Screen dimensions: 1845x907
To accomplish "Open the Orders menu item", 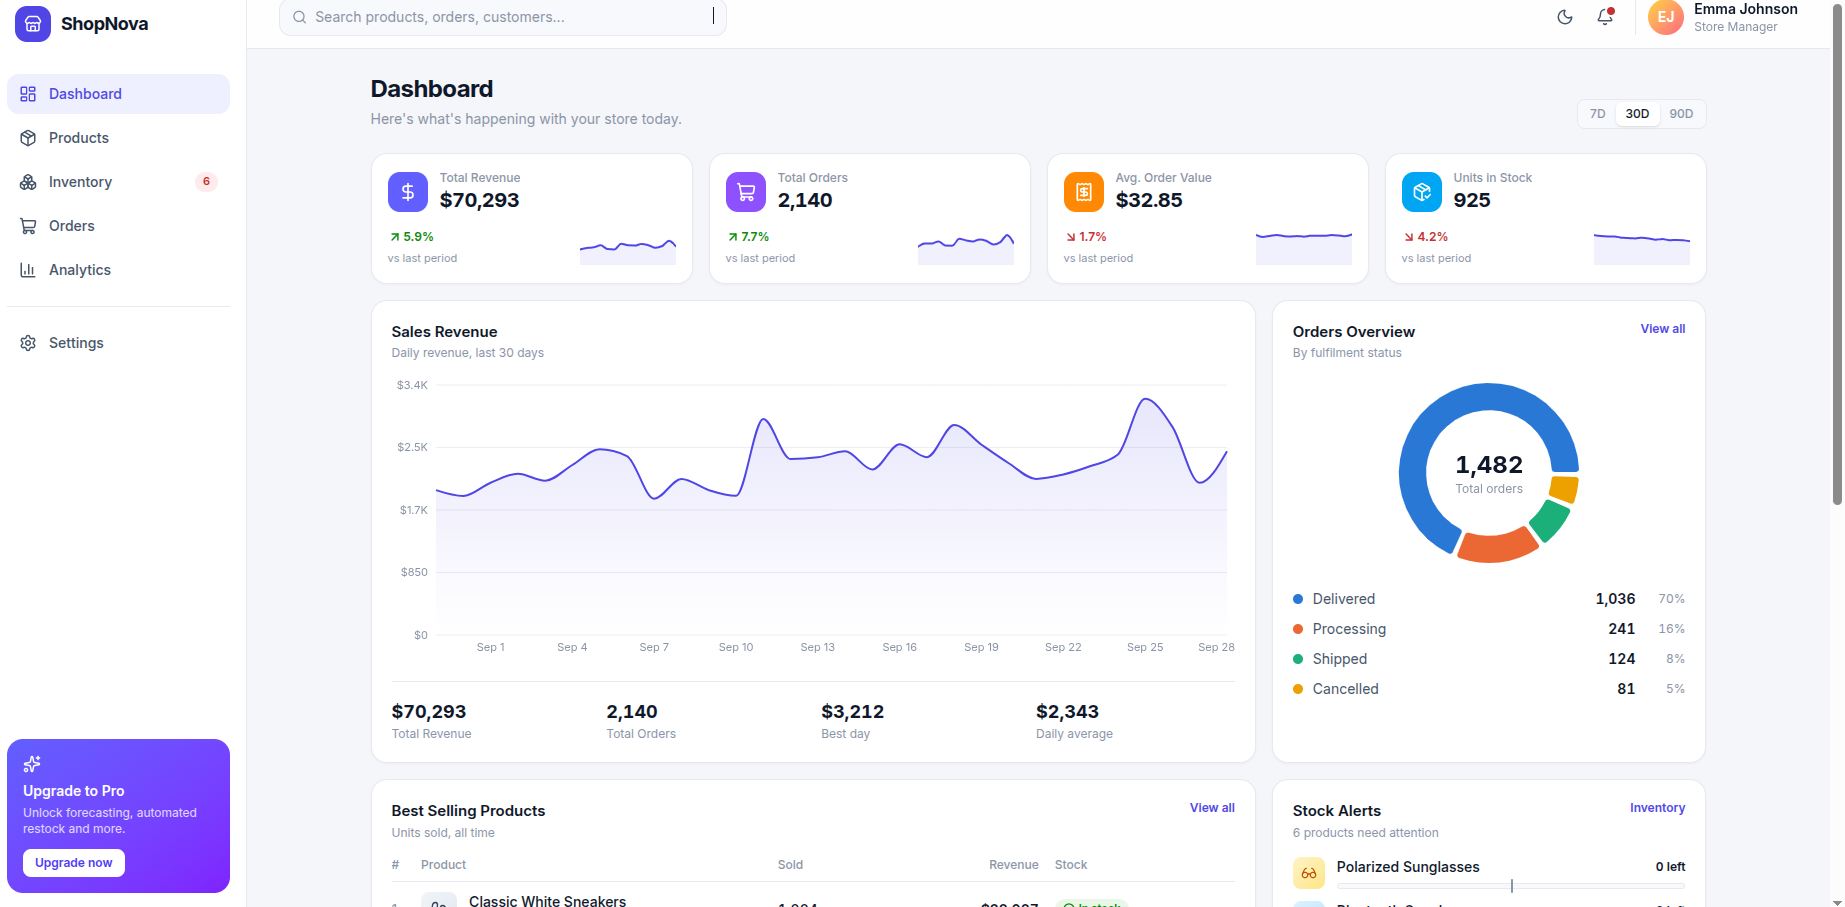I will (118, 226).
